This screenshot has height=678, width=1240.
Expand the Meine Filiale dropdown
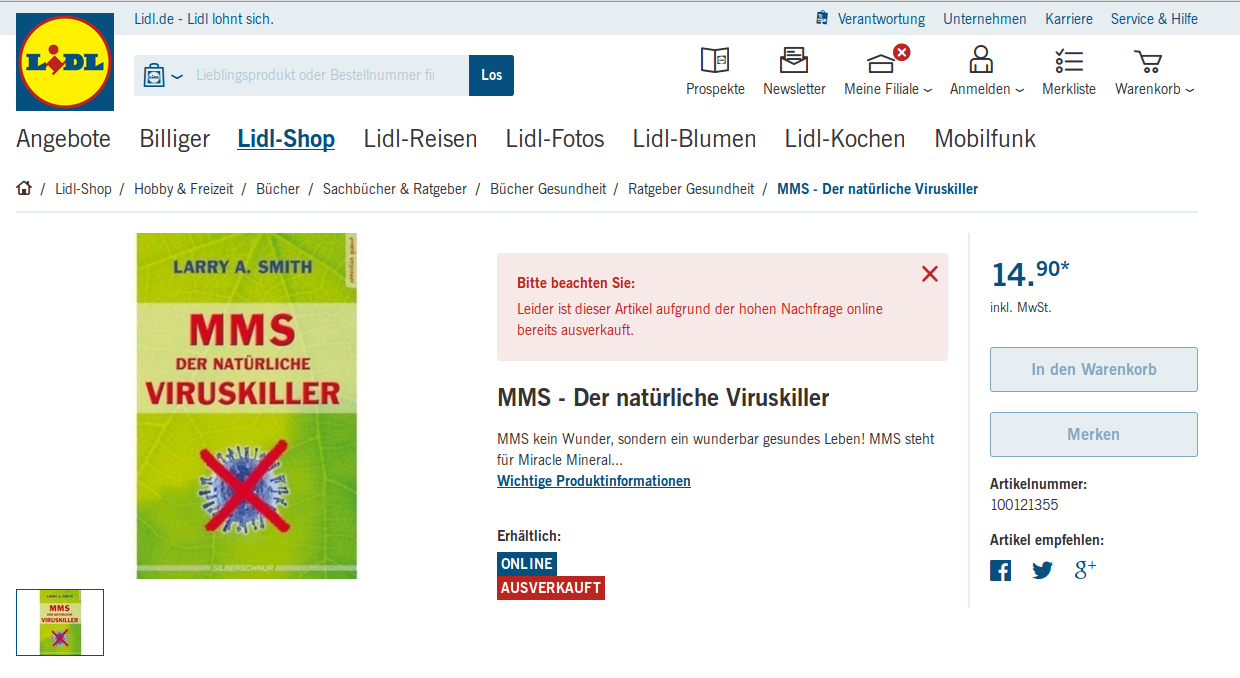coord(888,89)
